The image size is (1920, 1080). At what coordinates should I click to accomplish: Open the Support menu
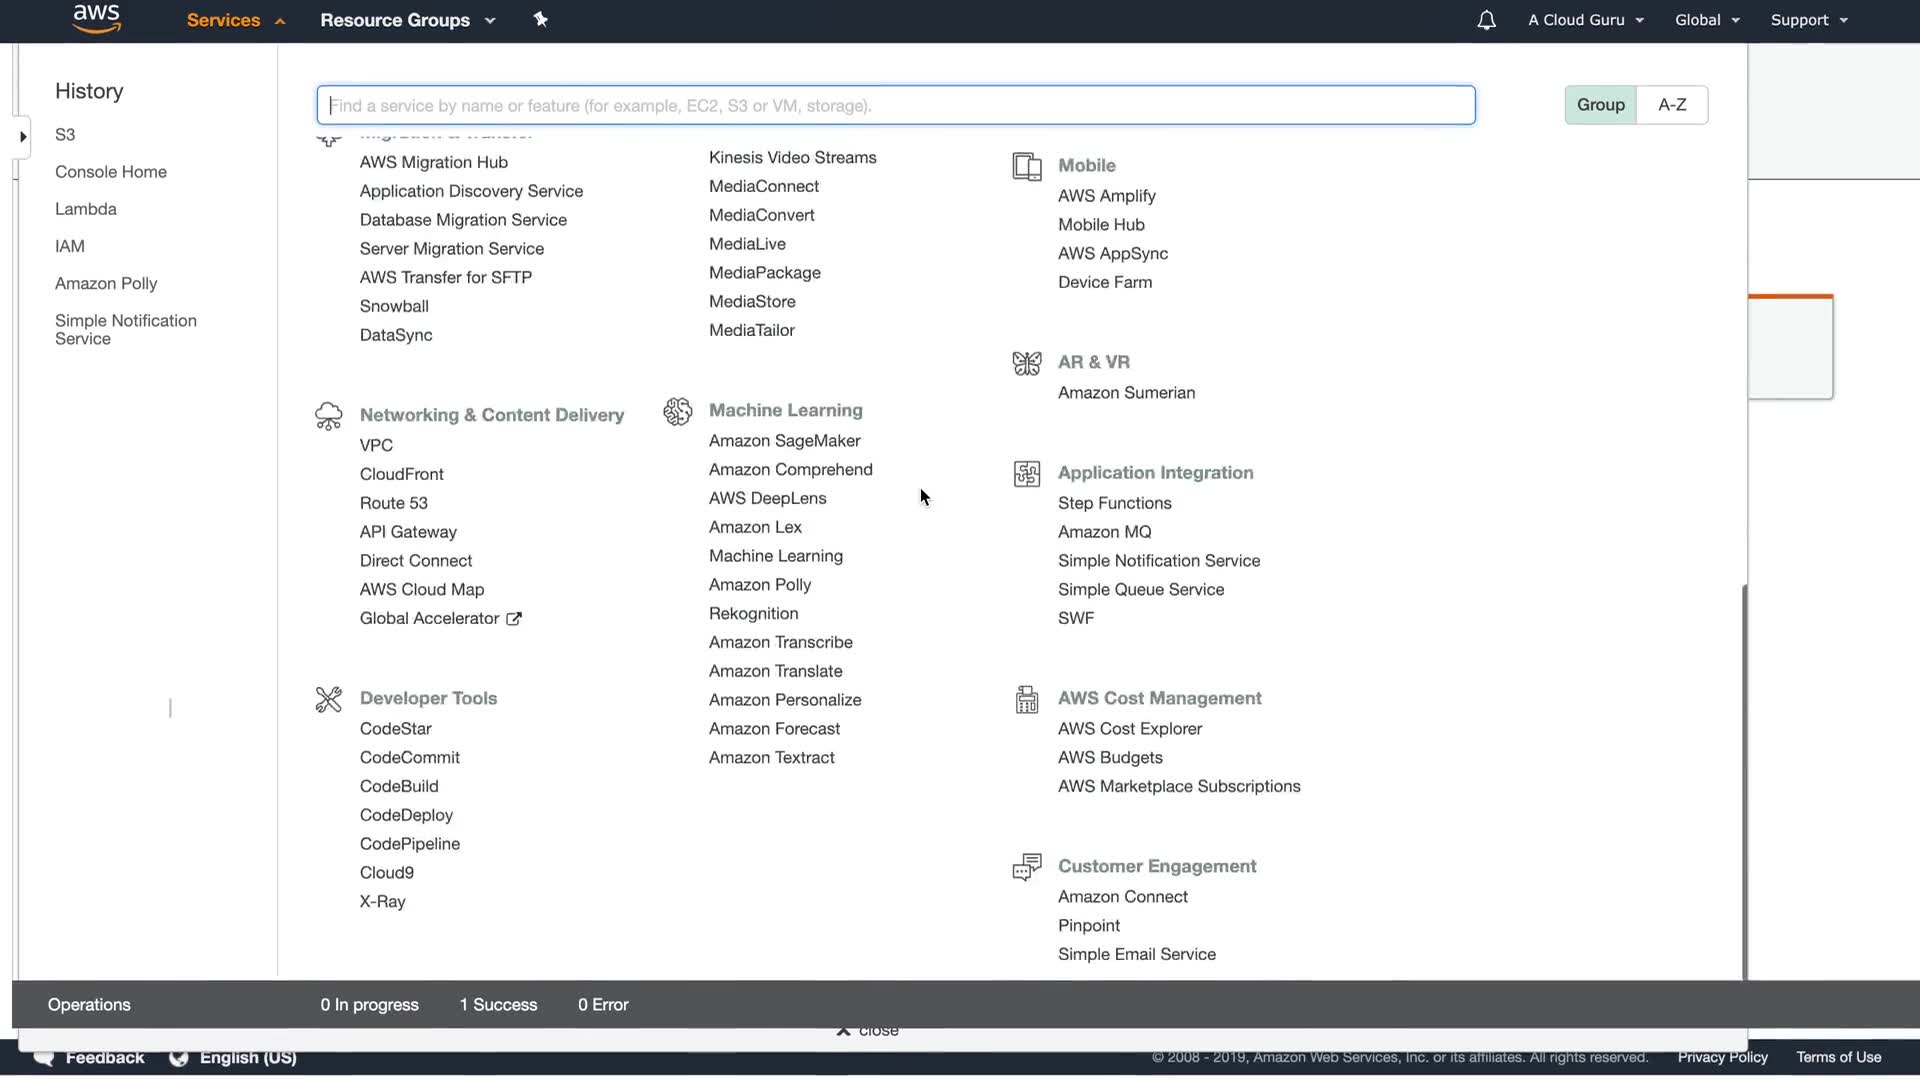(1808, 20)
